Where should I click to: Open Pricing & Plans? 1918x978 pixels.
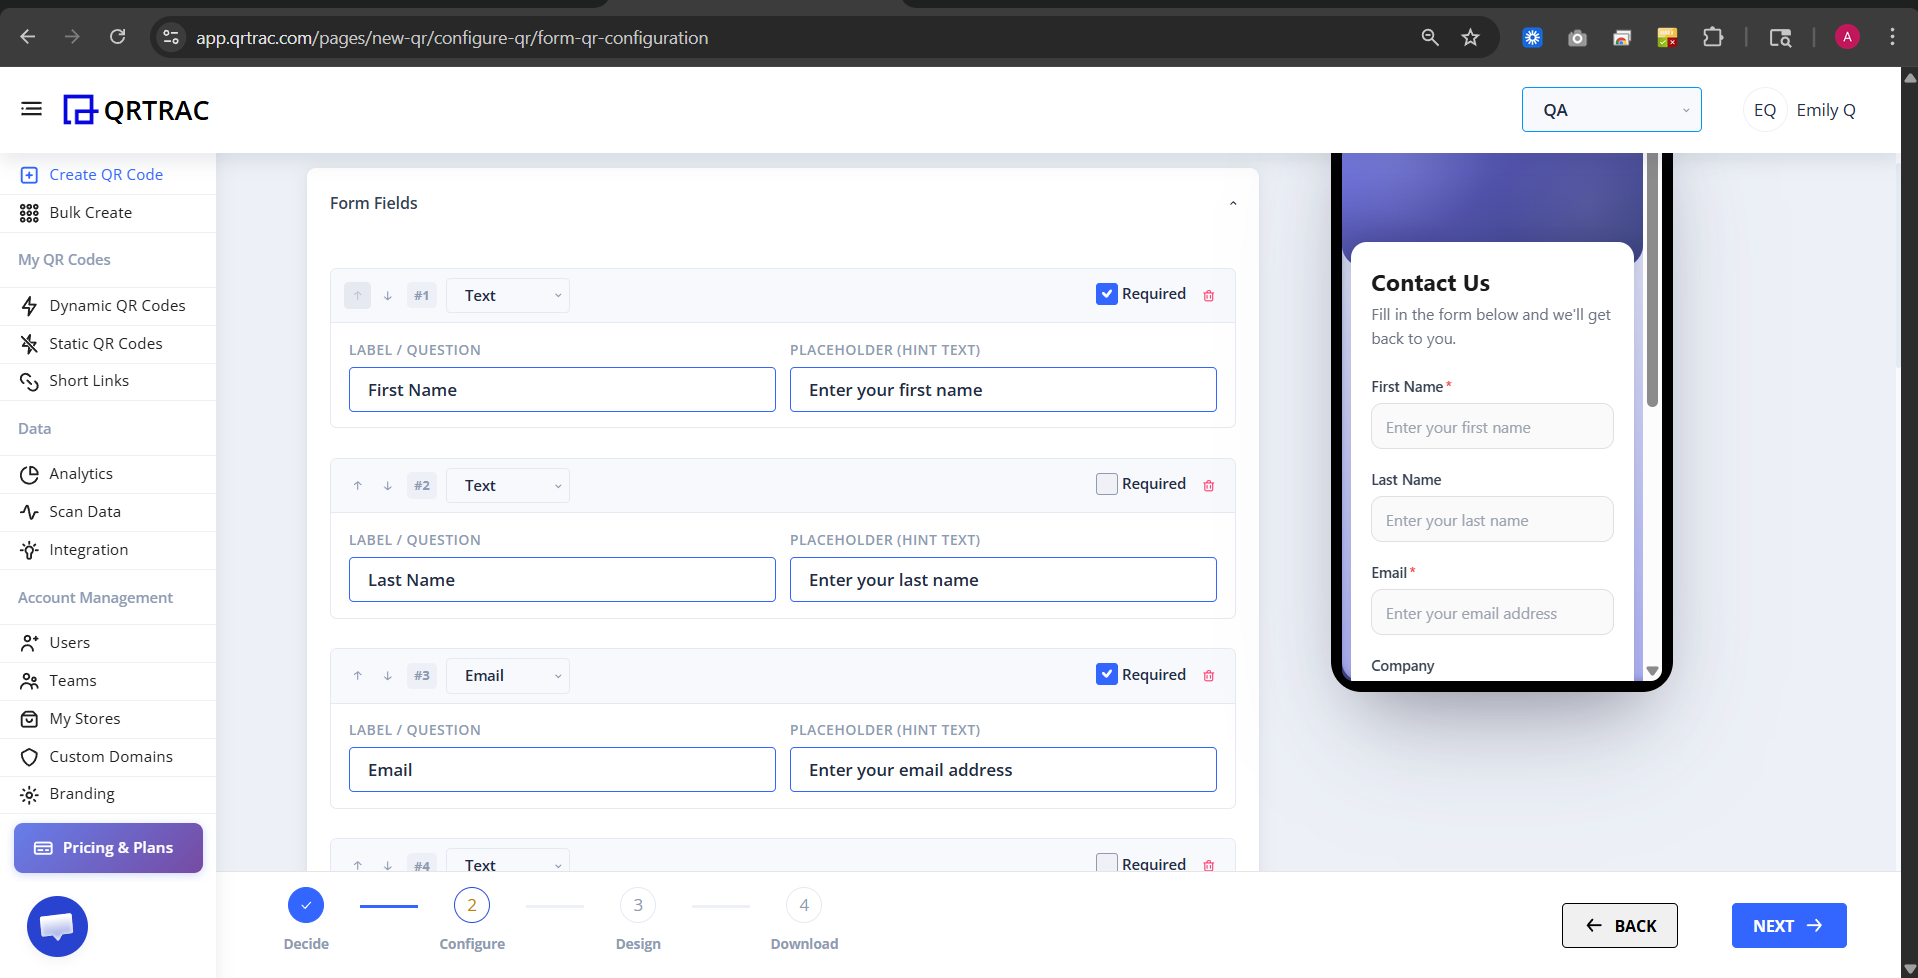coord(107,847)
